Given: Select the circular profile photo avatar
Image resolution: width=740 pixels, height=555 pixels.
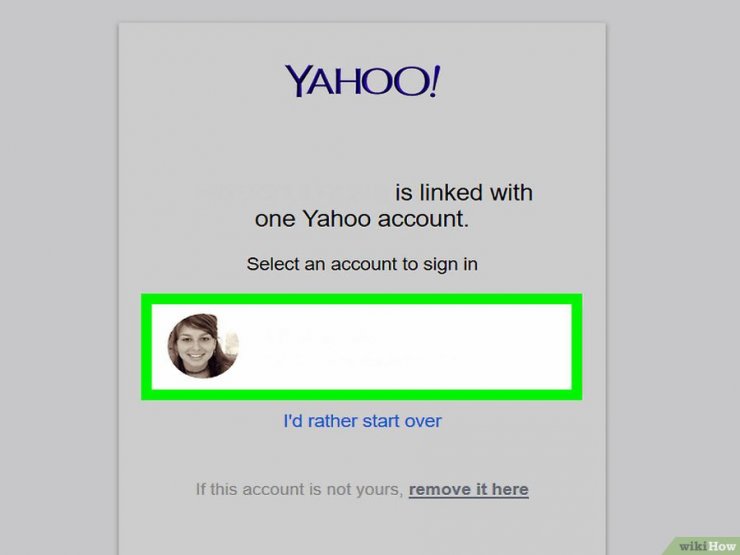Looking at the screenshot, I should (x=203, y=346).
